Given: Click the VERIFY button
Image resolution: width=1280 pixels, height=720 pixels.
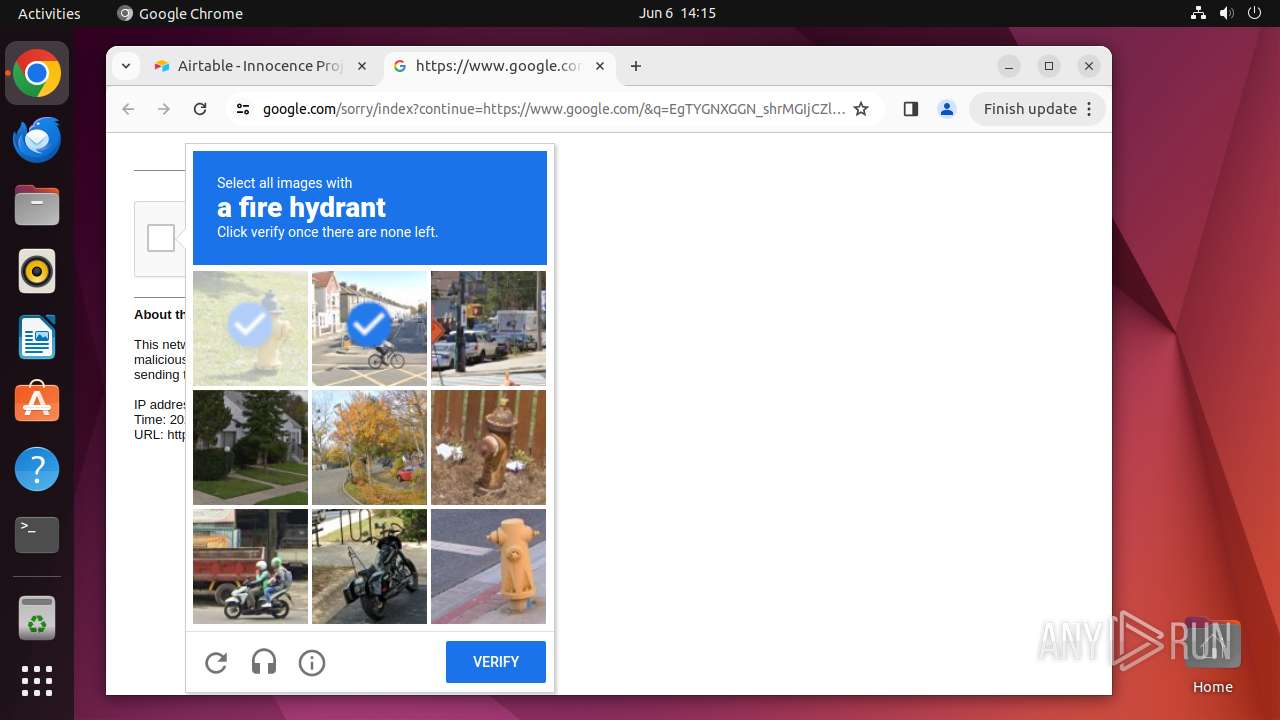Looking at the screenshot, I should coord(496,662).
